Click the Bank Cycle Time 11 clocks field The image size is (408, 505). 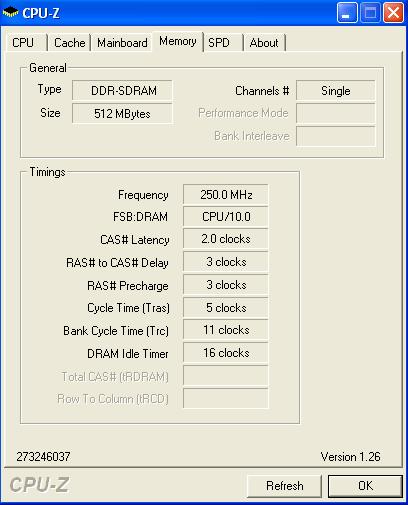[x=226, y=330]
